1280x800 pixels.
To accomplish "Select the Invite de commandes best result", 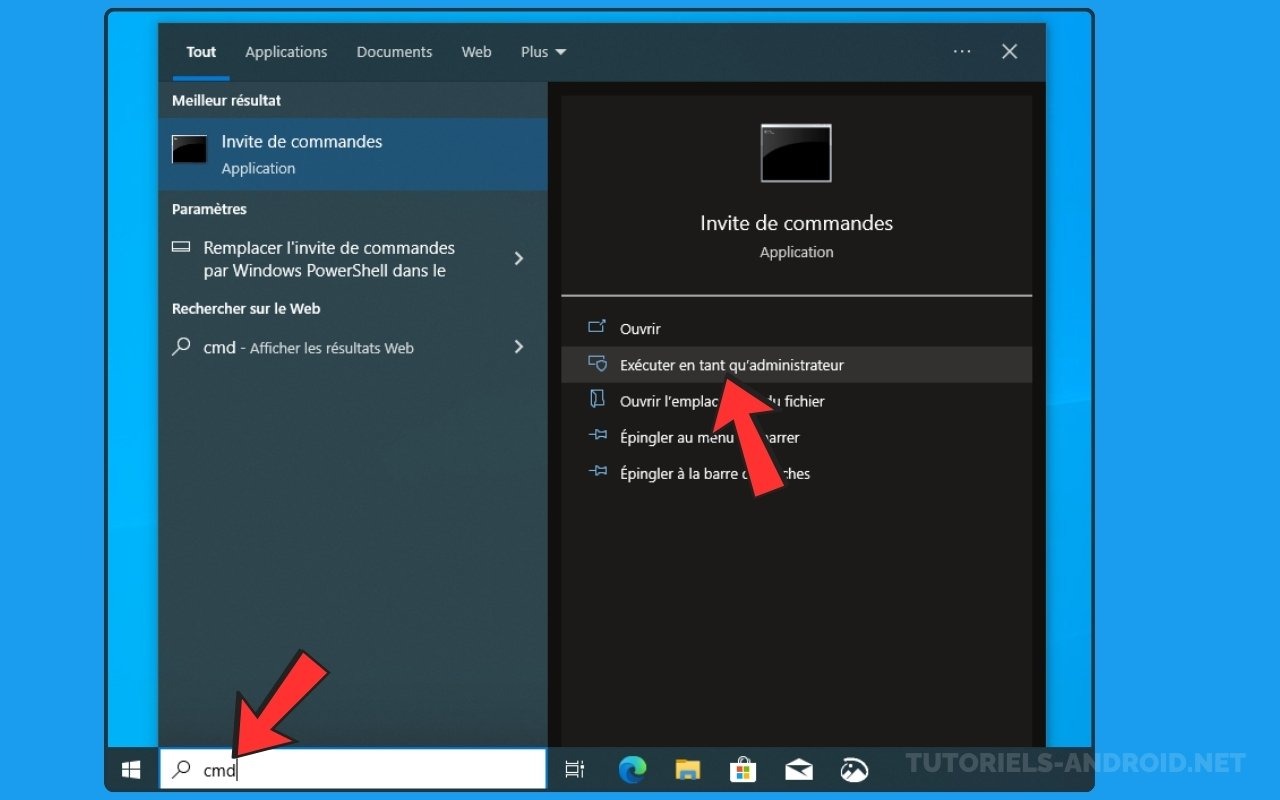I will click(x=353, y=154).
